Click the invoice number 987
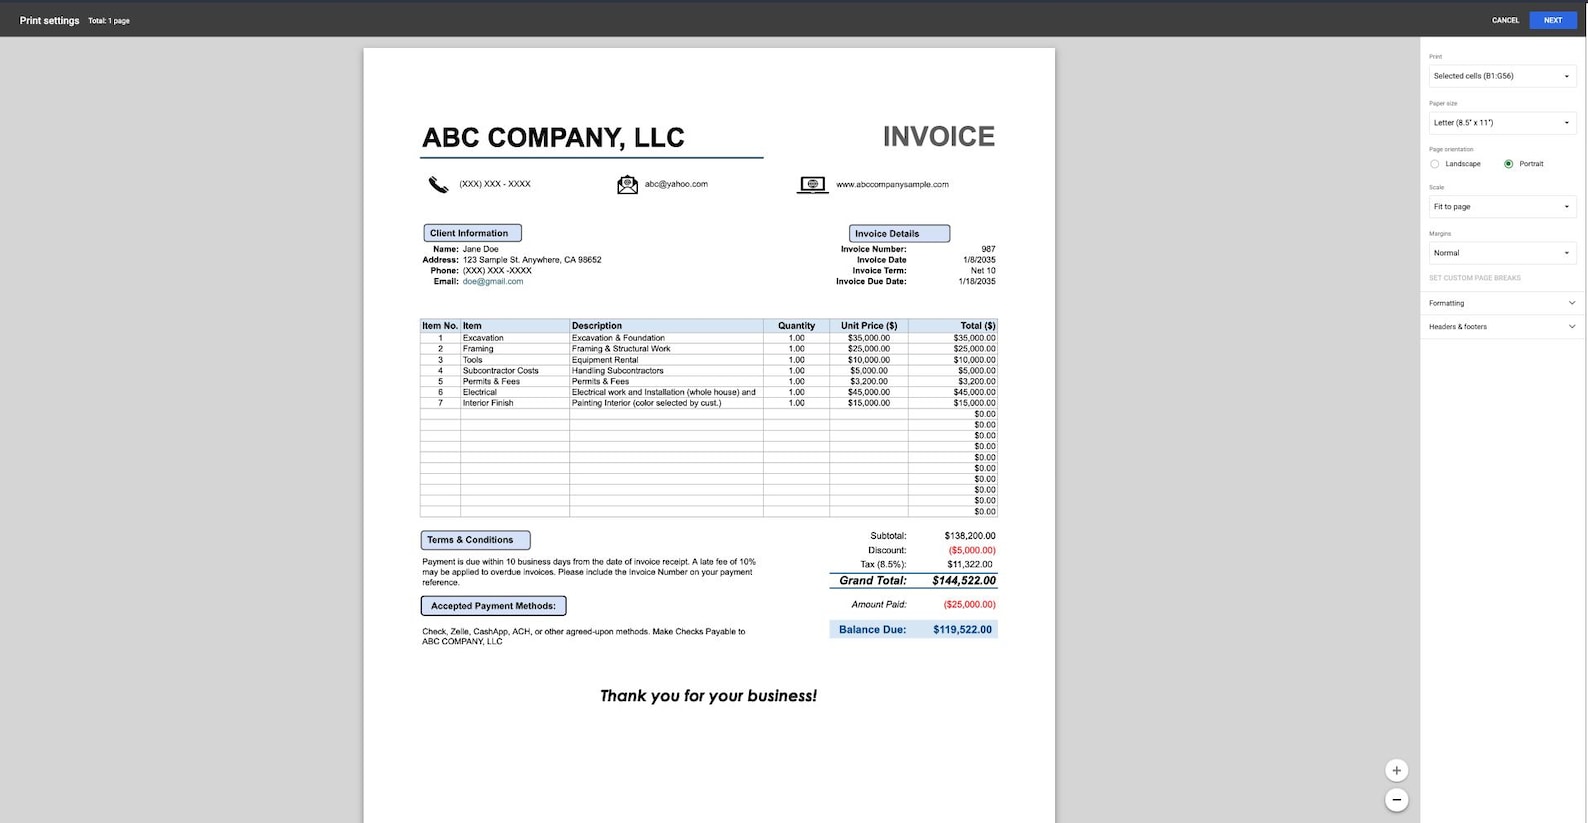This screenshot has height=823, width=1588. 988,249
